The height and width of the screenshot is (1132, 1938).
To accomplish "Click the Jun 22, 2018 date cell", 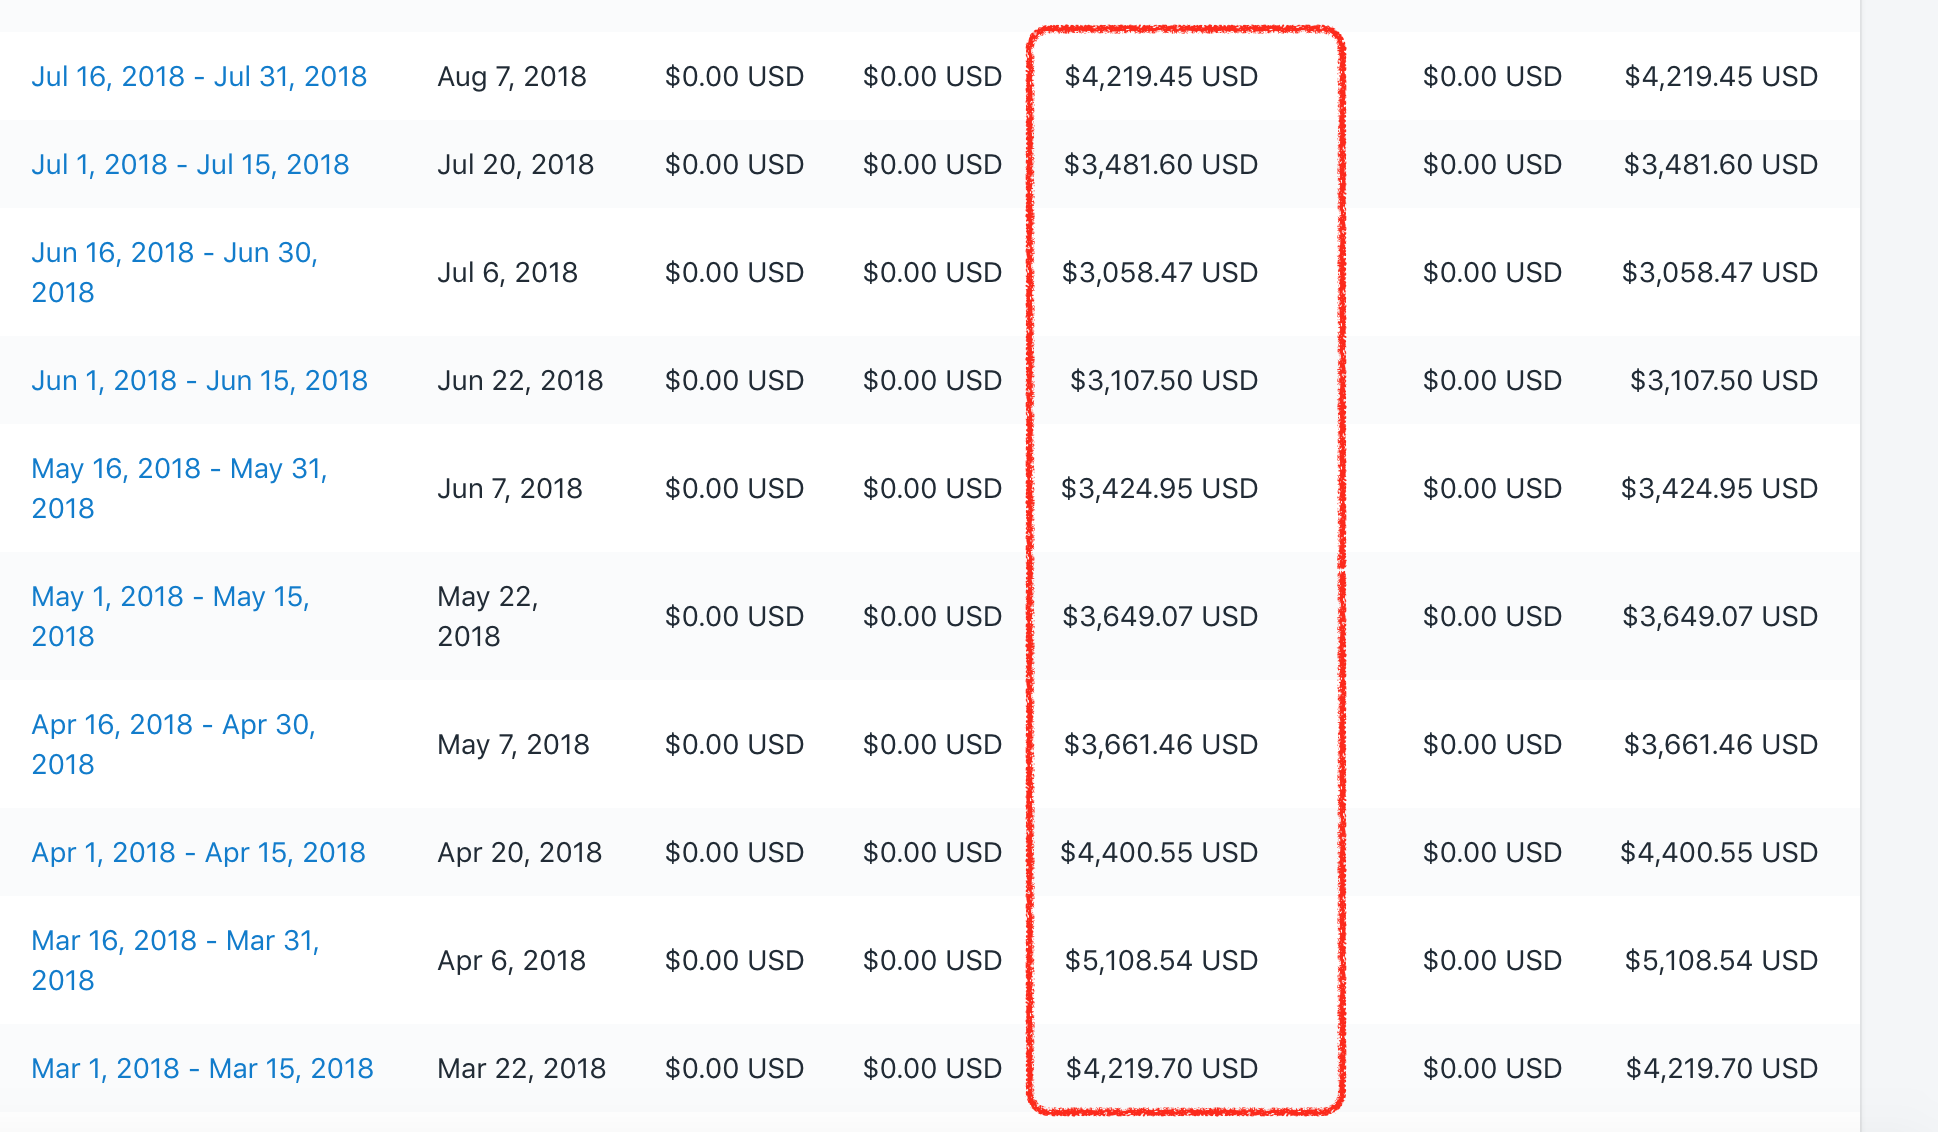I will pos(520,381).
